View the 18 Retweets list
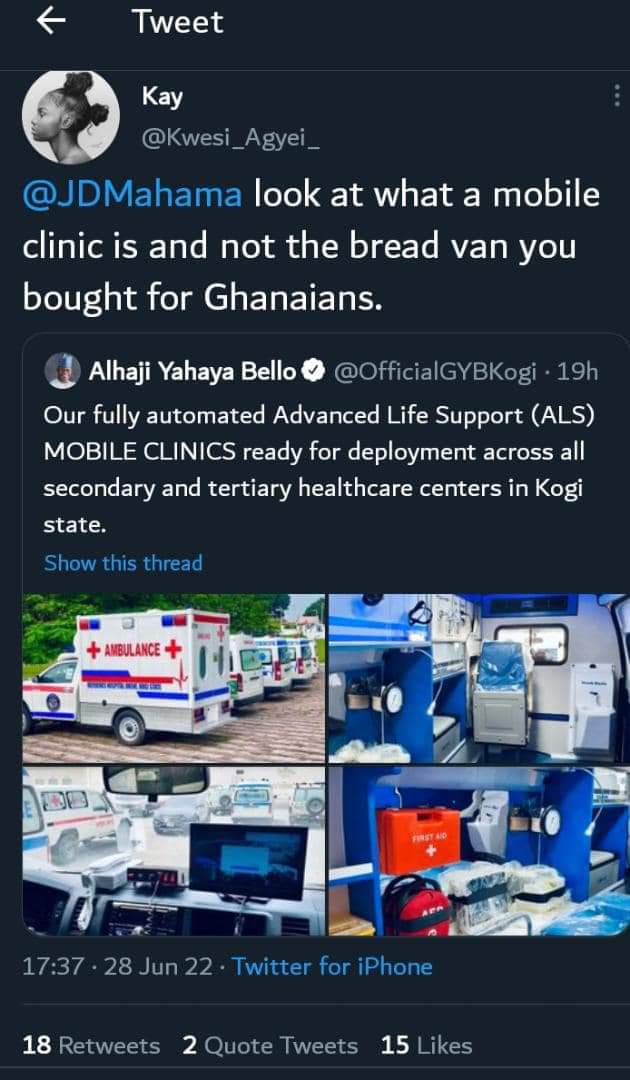The width and height of the screenshot is (630, 1080). (x=91, y=1046)
